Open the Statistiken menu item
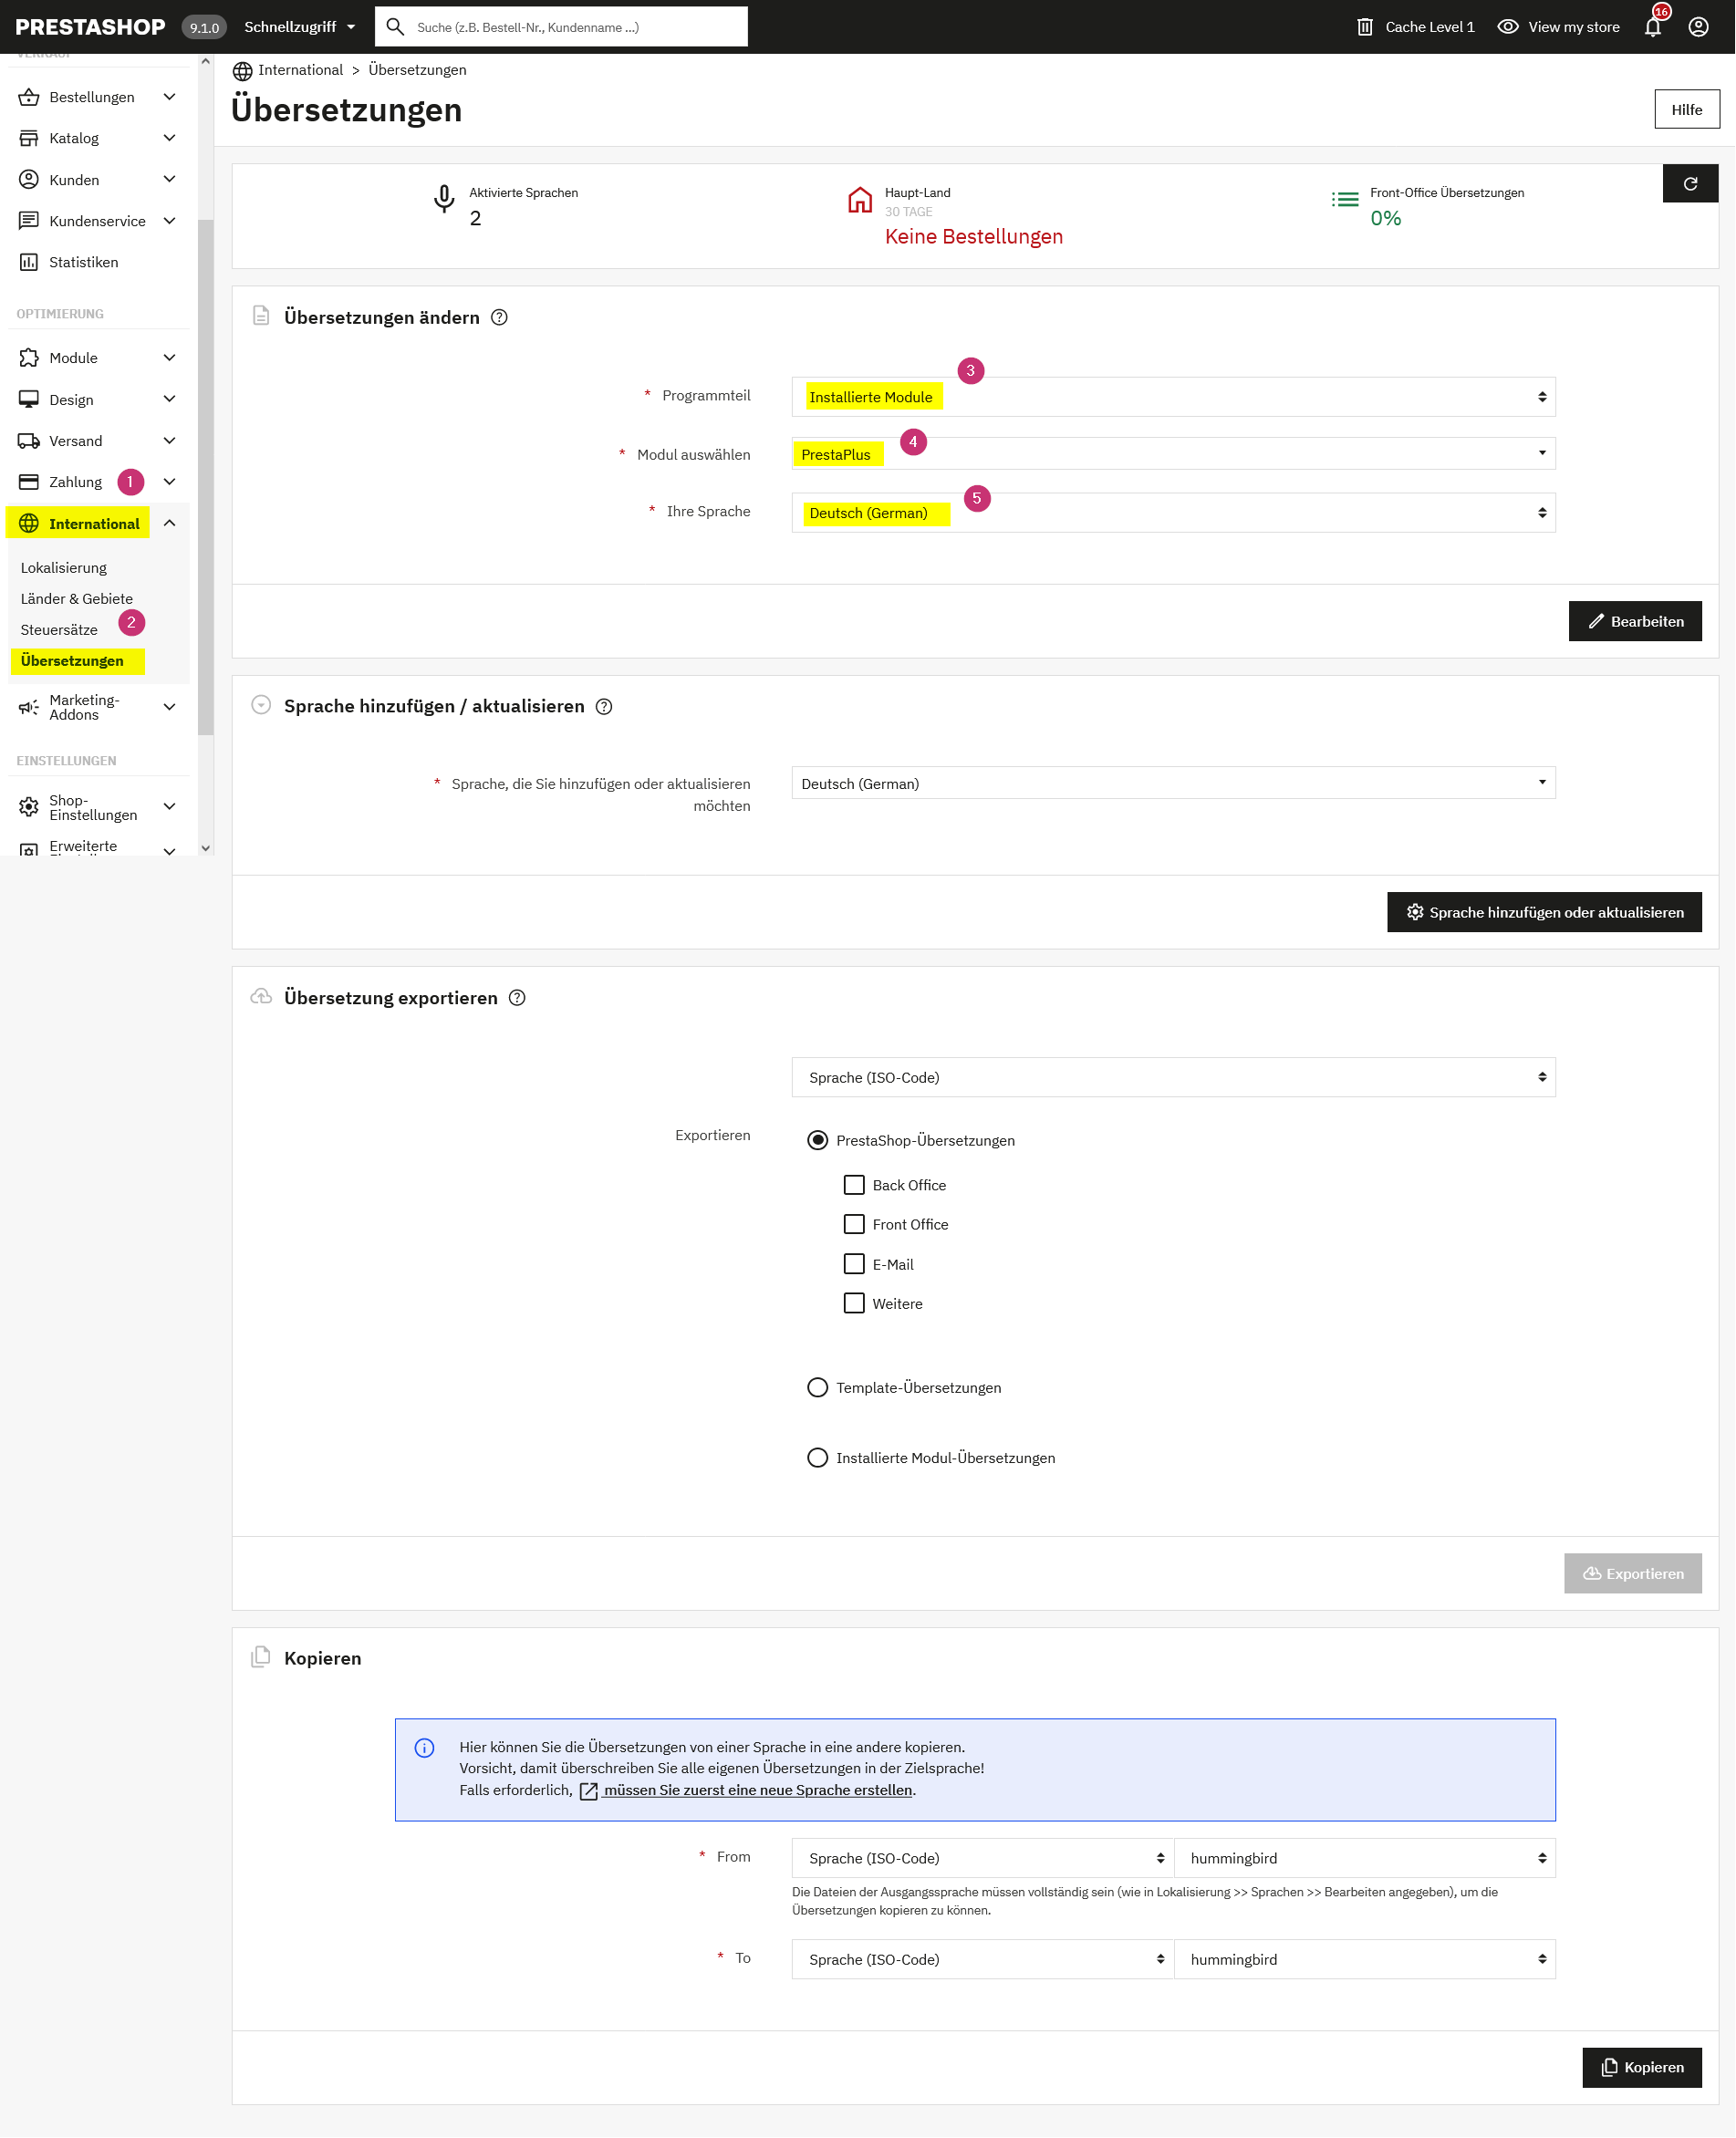 (84, 262)
